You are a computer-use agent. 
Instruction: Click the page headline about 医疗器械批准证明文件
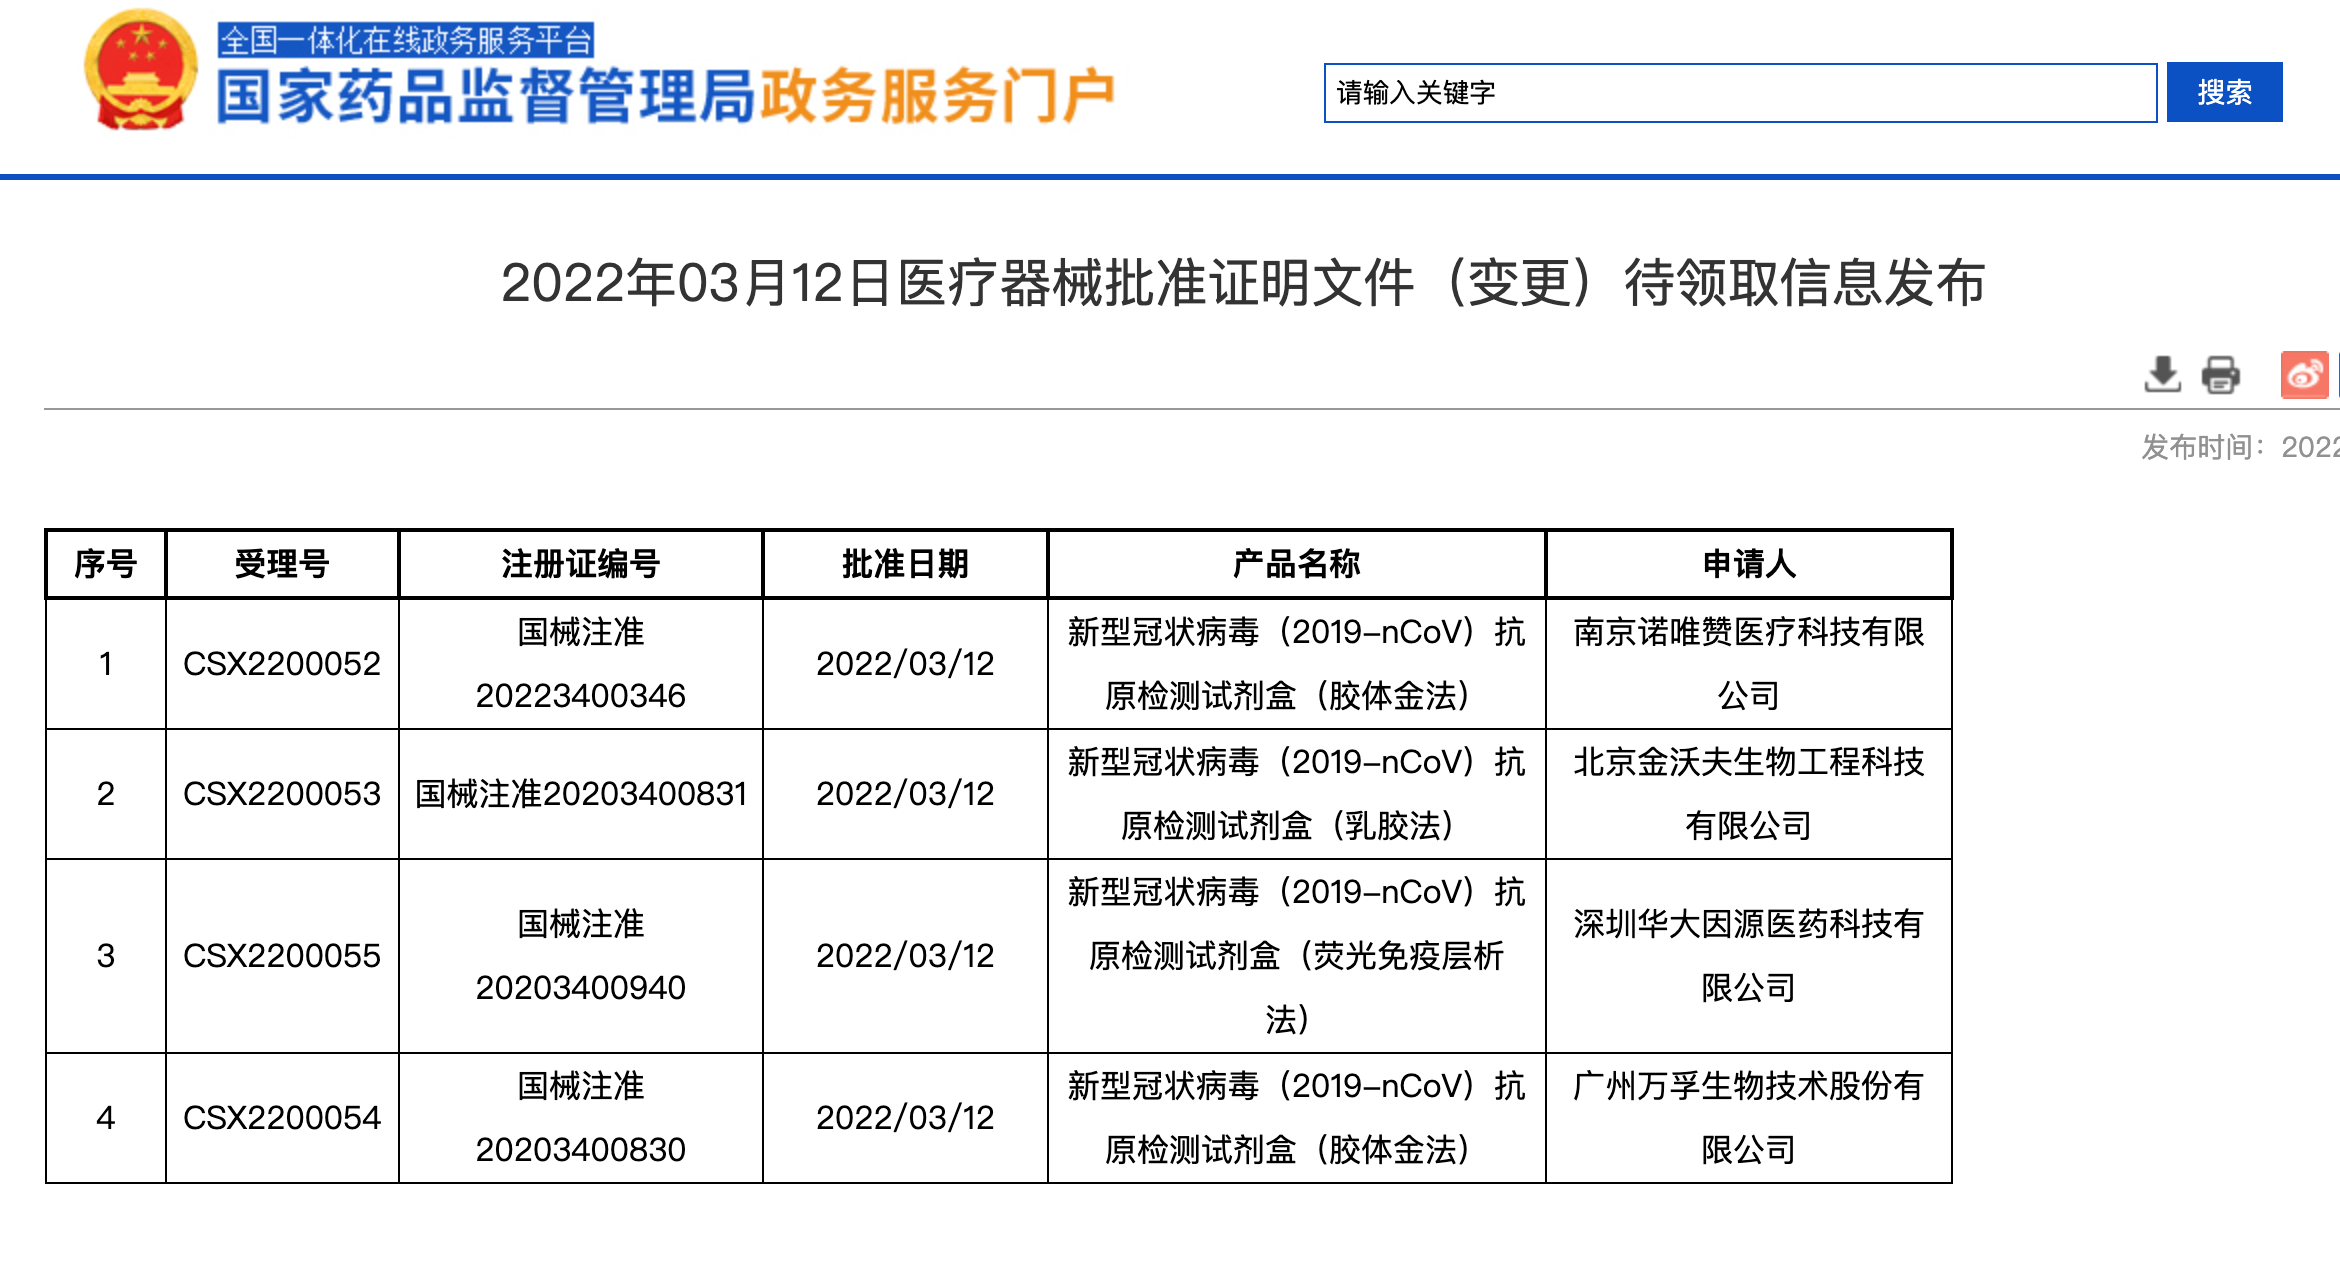coord(1243,283)
